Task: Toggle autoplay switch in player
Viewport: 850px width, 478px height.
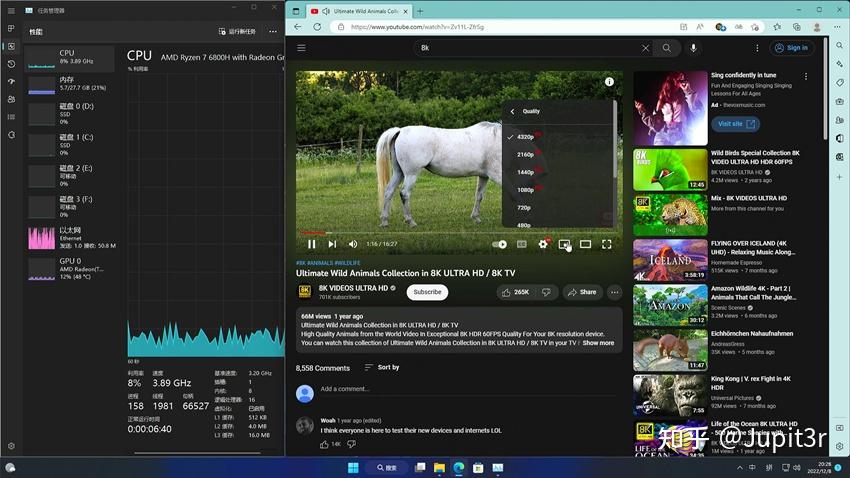Action: (x=499, y=244)
